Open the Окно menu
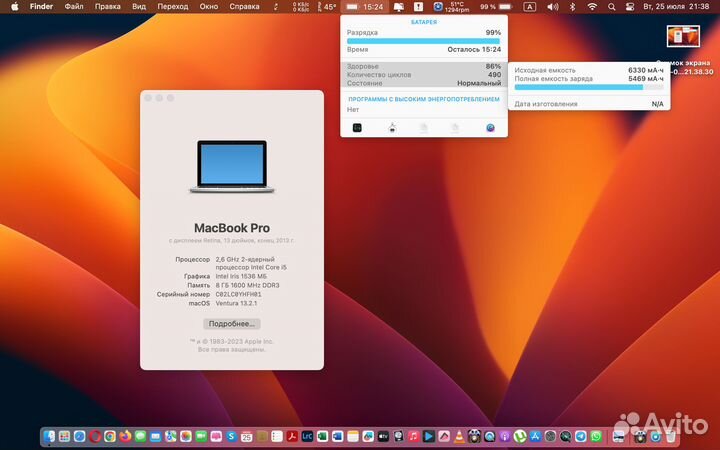This screenshot has height=450, width=720. (x=208, y=6)
